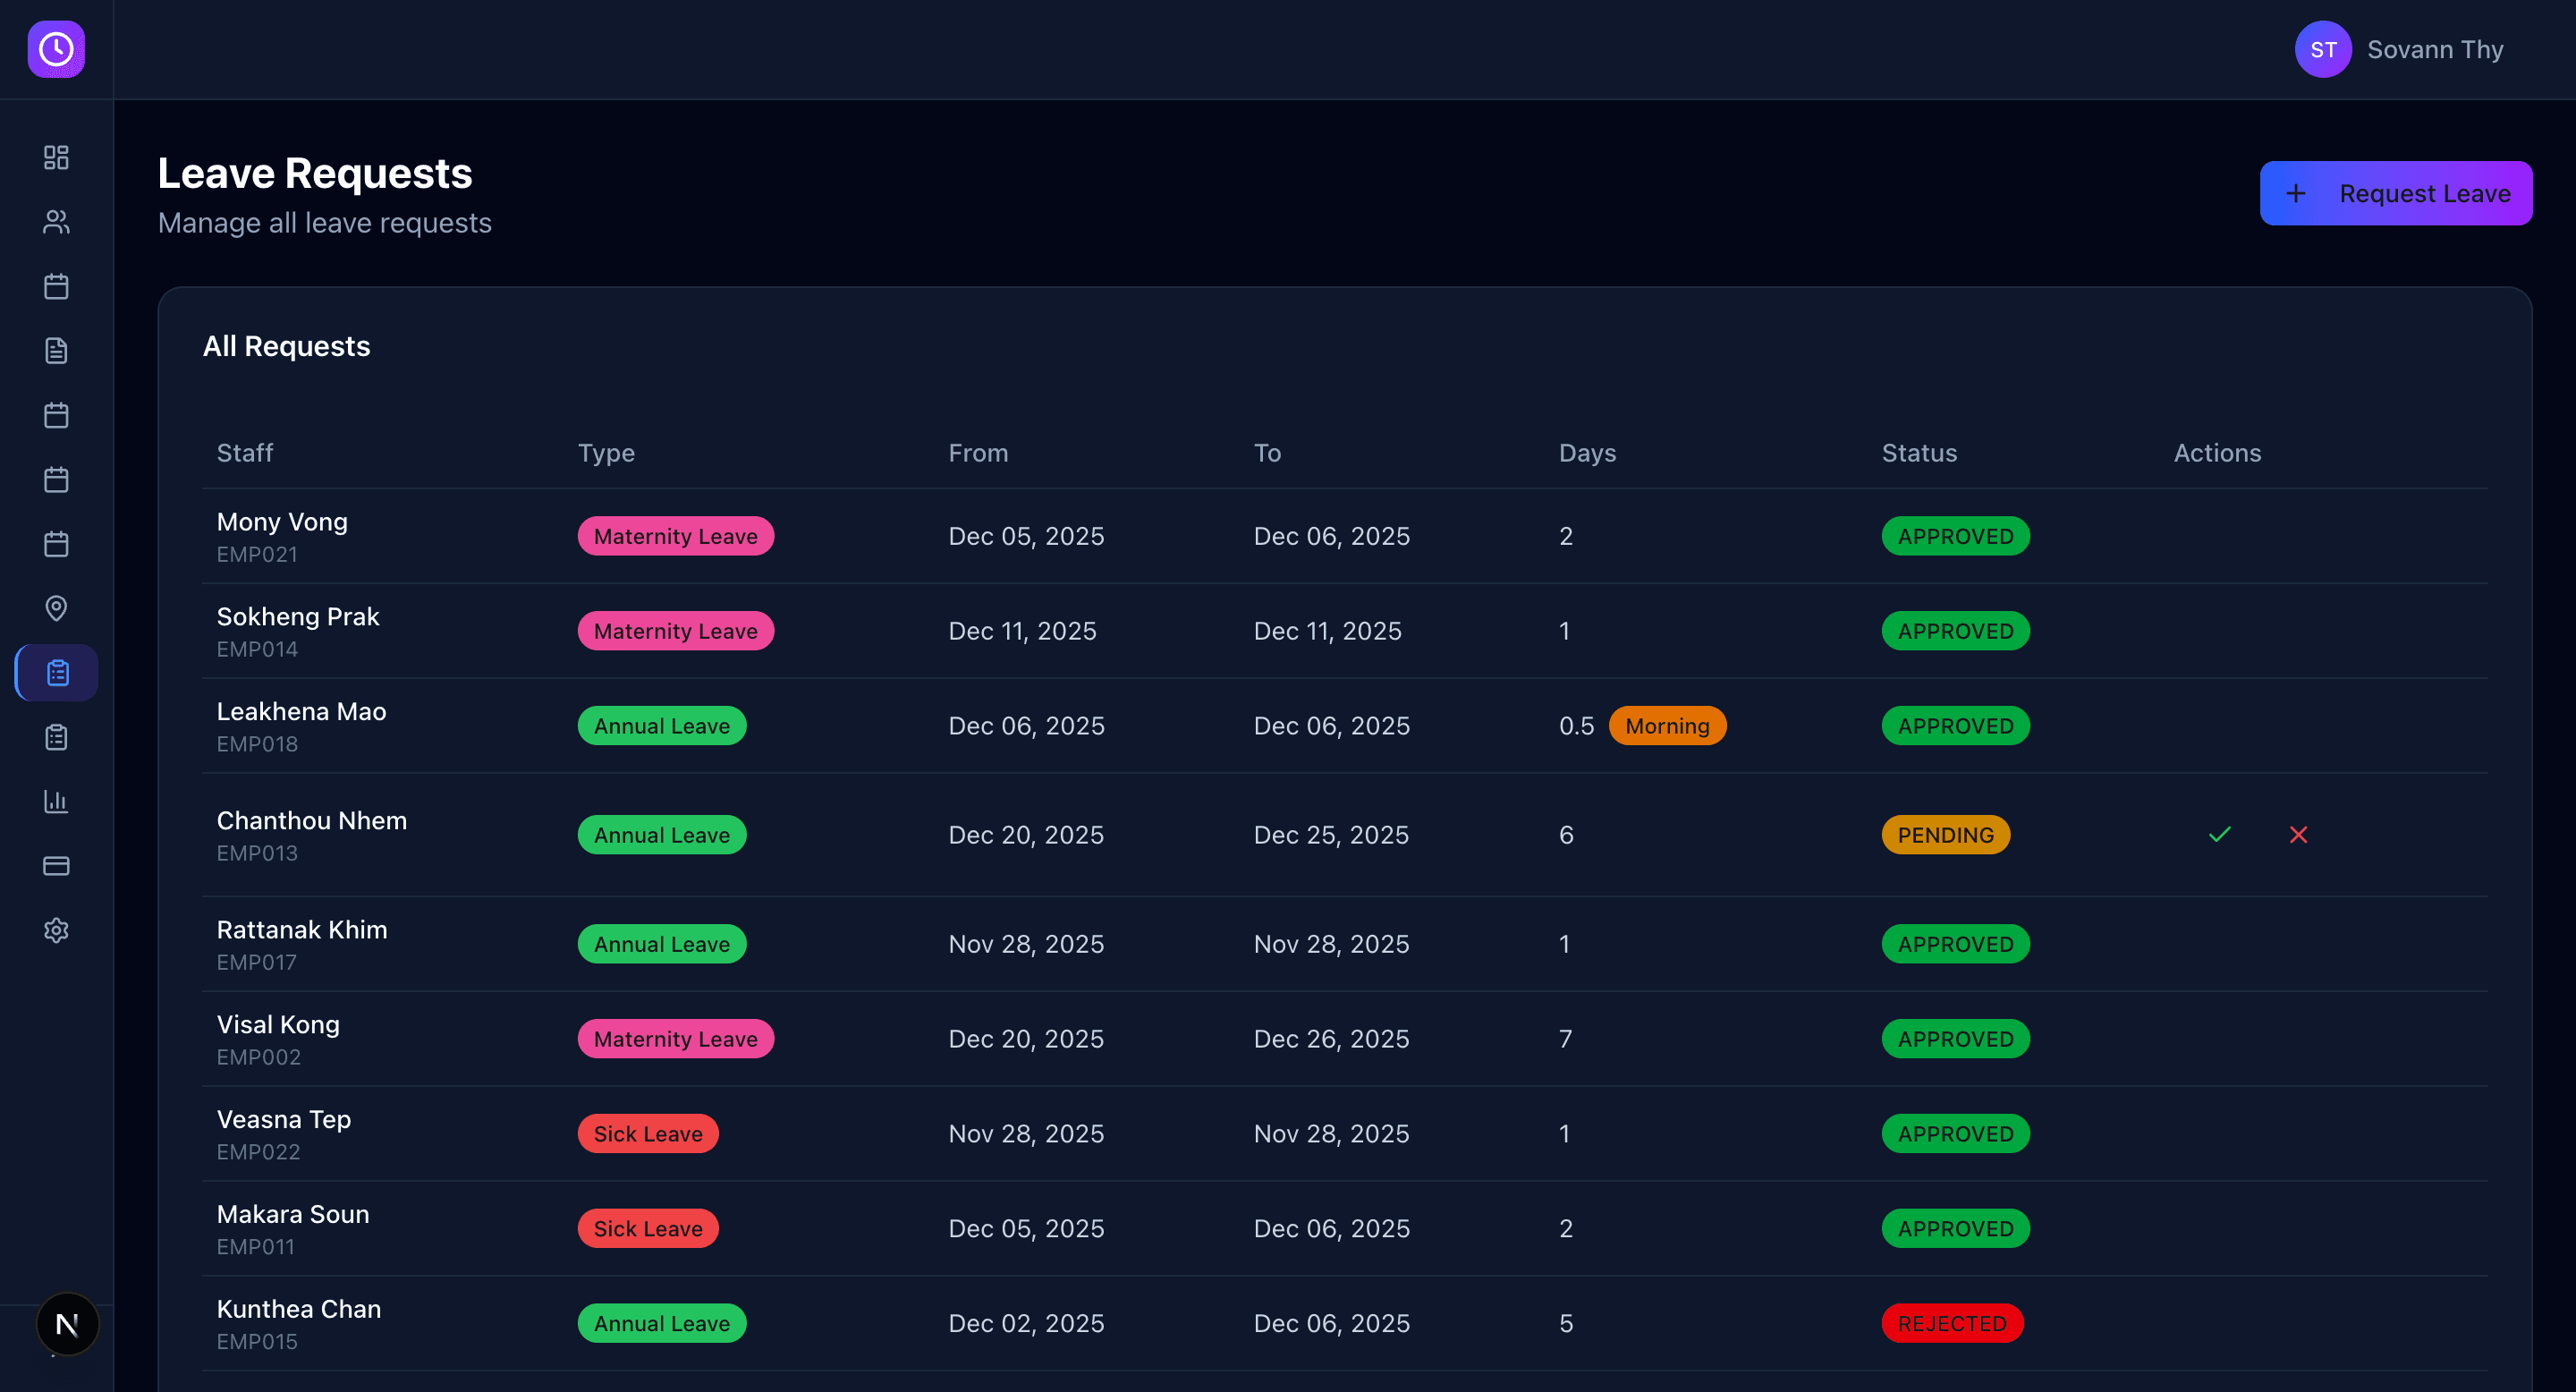Open the Employees section from the sidebar
This screenshot has width=2576, height=1392.
click(55, 223)
